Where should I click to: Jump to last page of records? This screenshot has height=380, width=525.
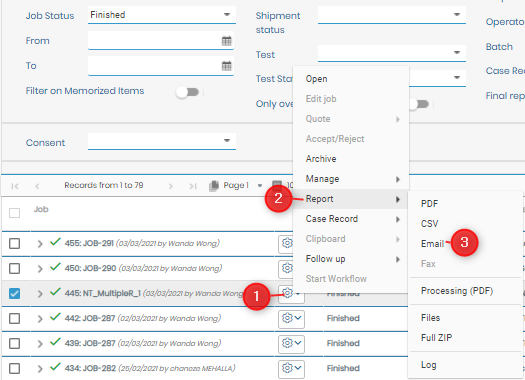point(193,186)
